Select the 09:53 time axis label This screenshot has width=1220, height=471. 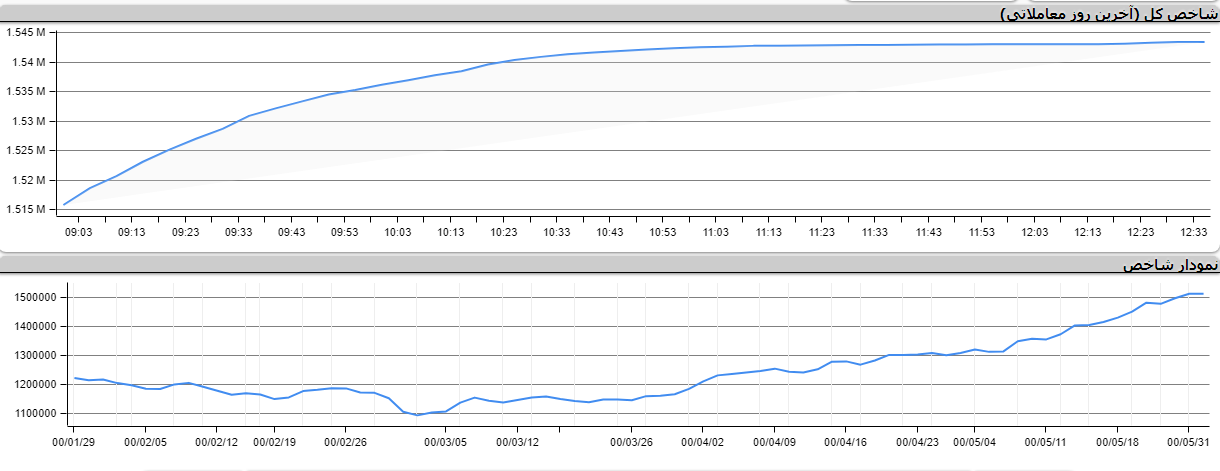(x=344, y=232)
